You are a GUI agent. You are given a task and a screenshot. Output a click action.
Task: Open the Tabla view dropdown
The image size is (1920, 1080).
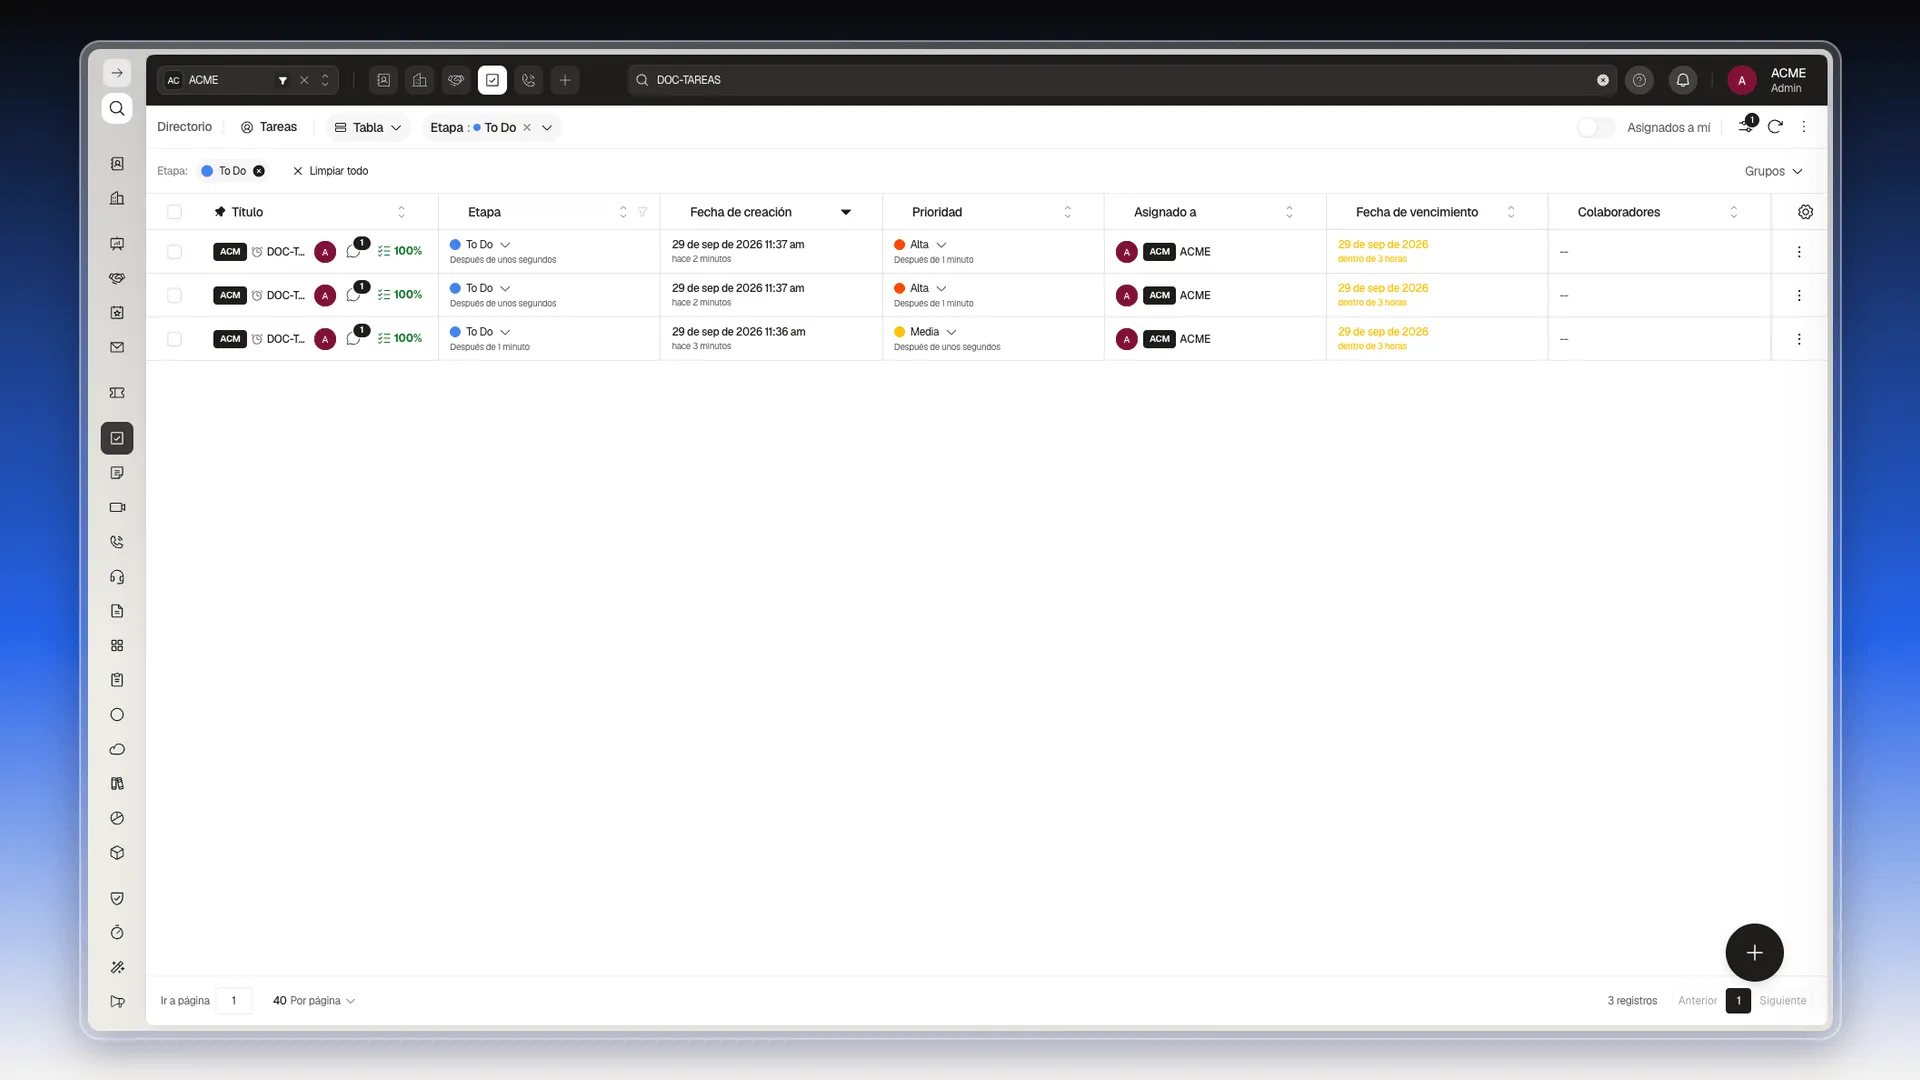tap(368, 127)
